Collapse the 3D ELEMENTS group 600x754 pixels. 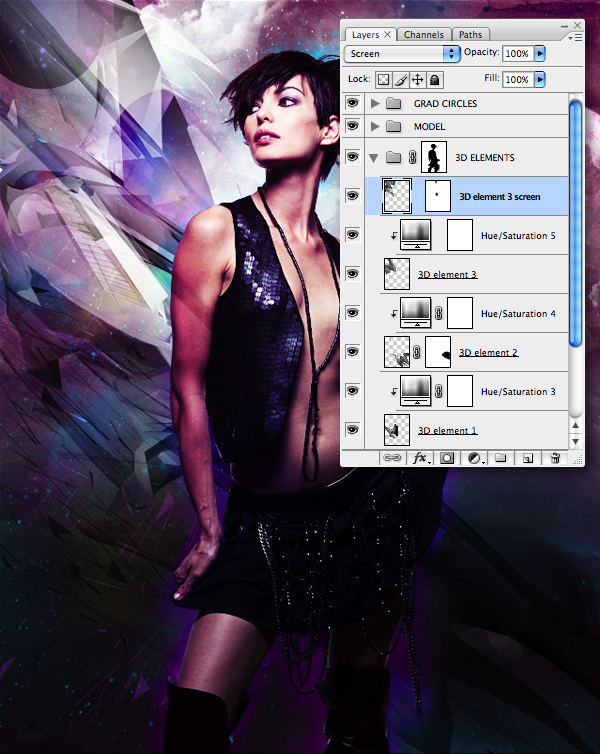pos(374,157)
